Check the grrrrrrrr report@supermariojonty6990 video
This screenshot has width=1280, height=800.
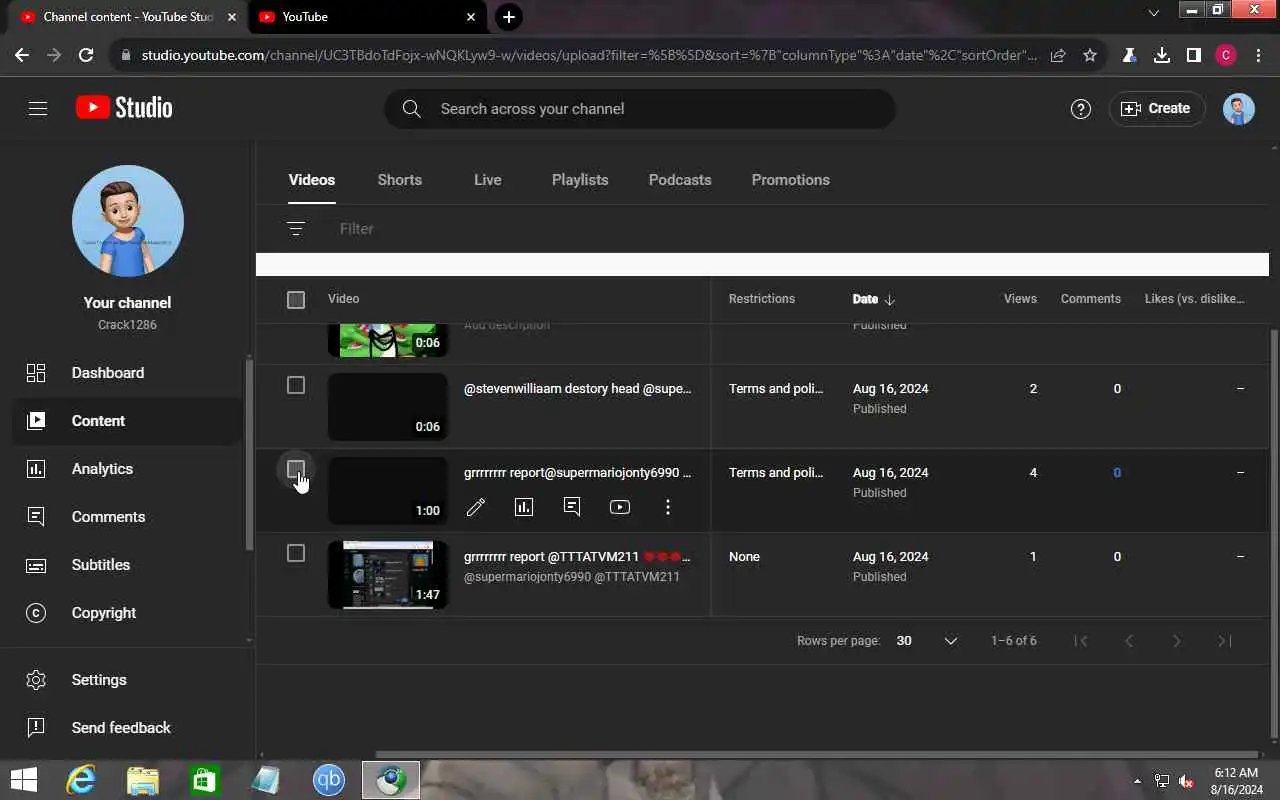[x=296, y=469]
